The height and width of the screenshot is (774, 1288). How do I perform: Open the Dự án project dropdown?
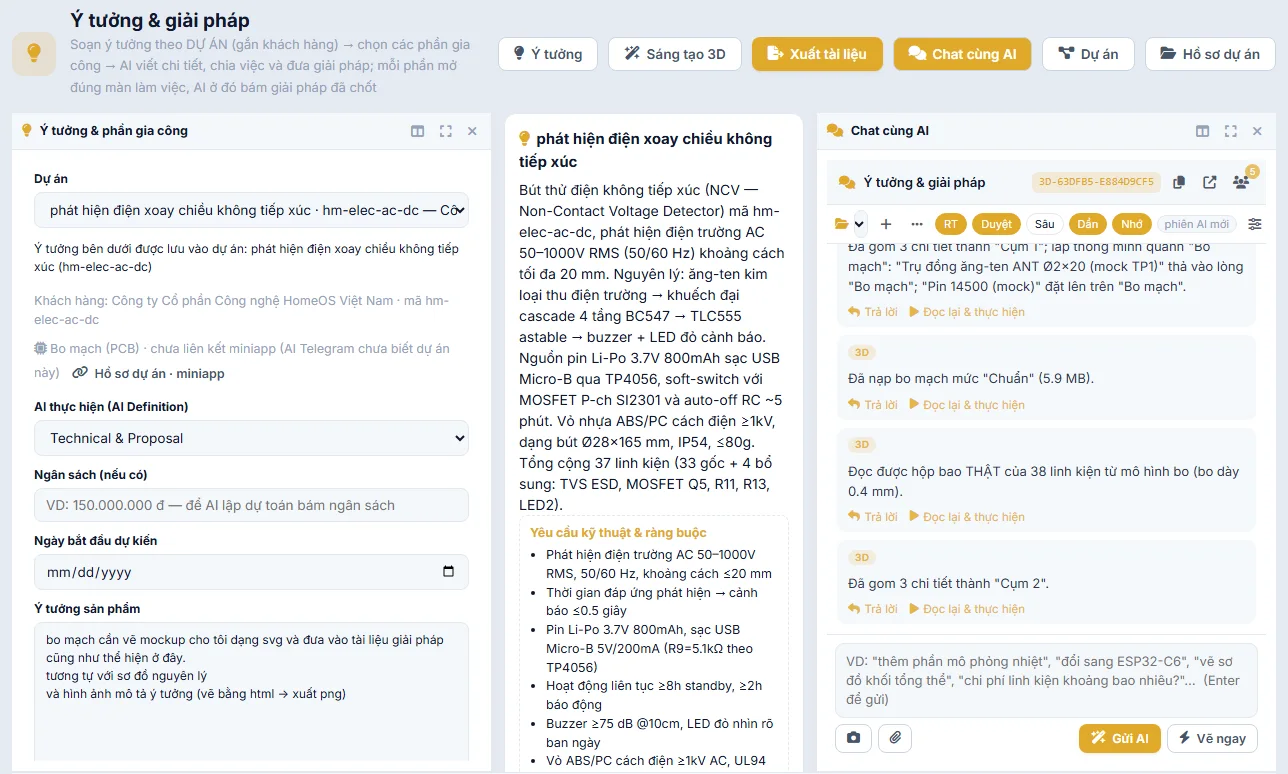coord(252,210)
